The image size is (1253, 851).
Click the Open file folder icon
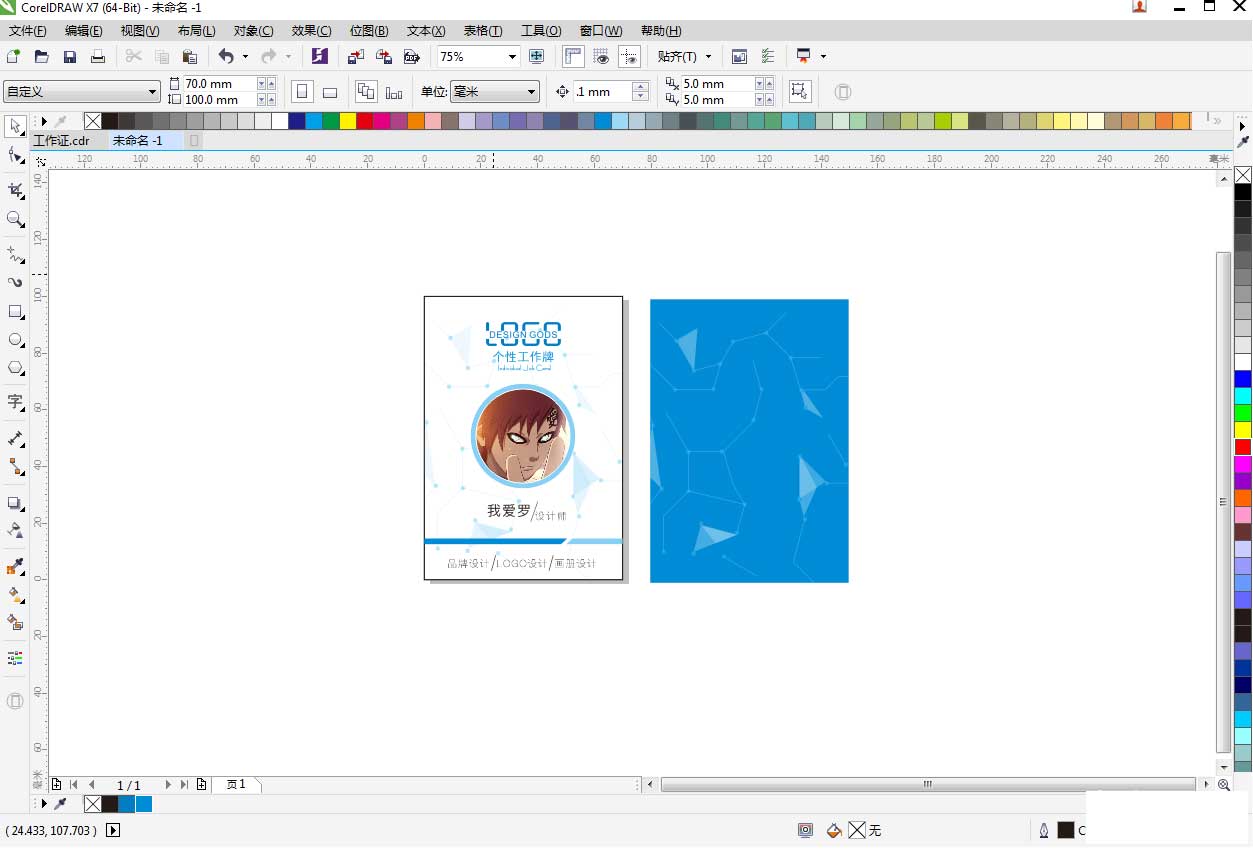[x=41, y=57]
